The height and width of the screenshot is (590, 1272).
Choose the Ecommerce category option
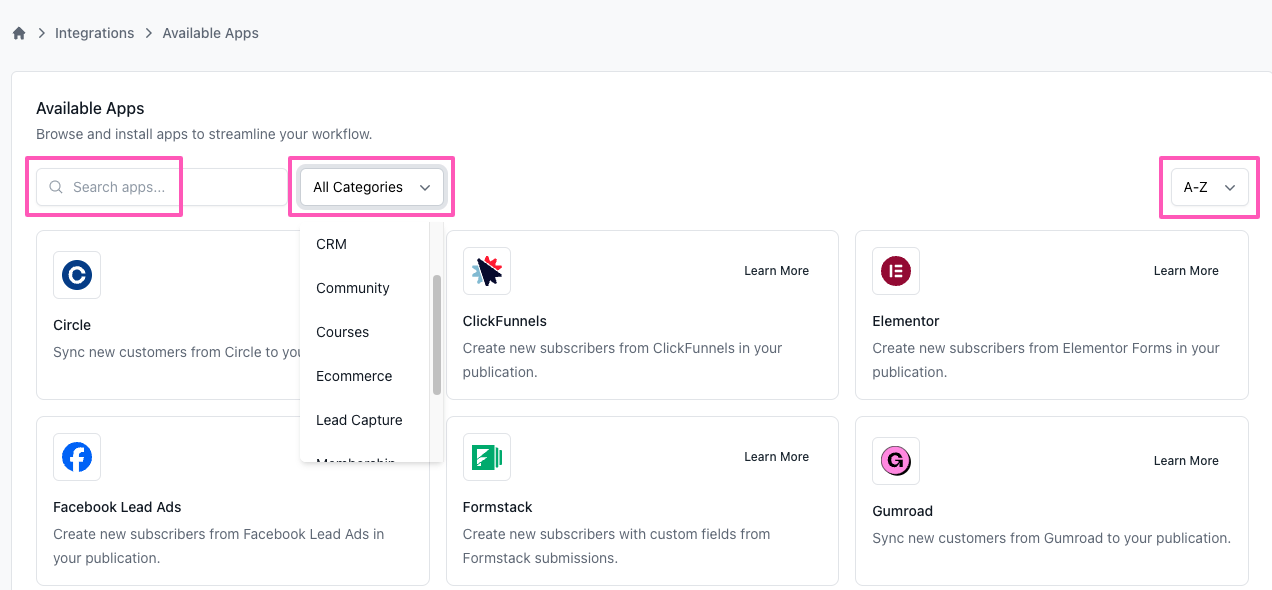point(353,376)
